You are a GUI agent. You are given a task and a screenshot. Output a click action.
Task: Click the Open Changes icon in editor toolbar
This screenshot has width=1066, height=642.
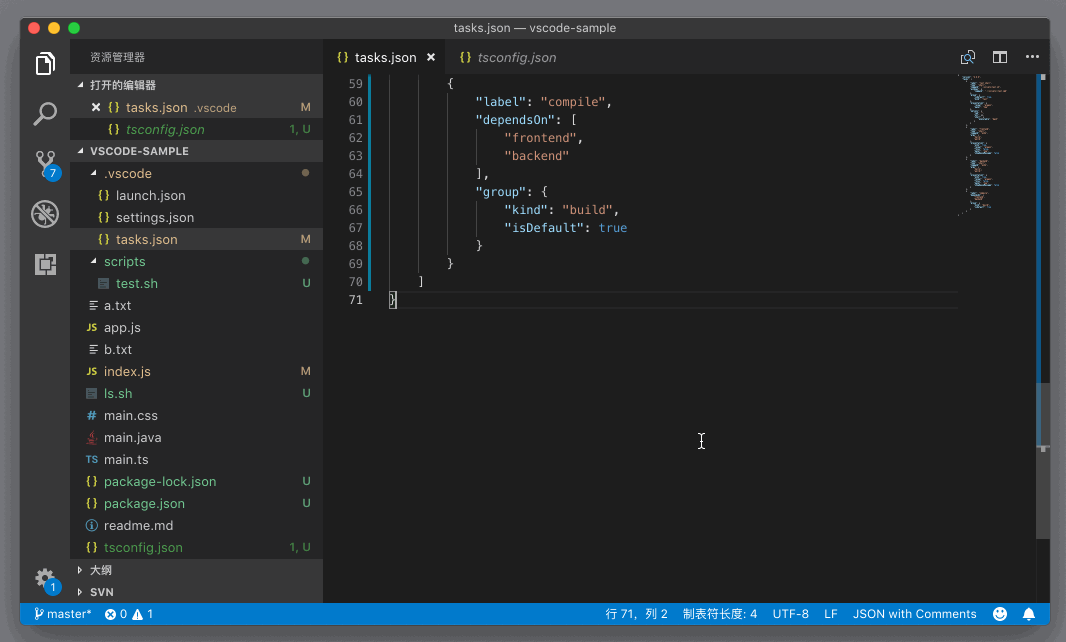pos(968,57)
